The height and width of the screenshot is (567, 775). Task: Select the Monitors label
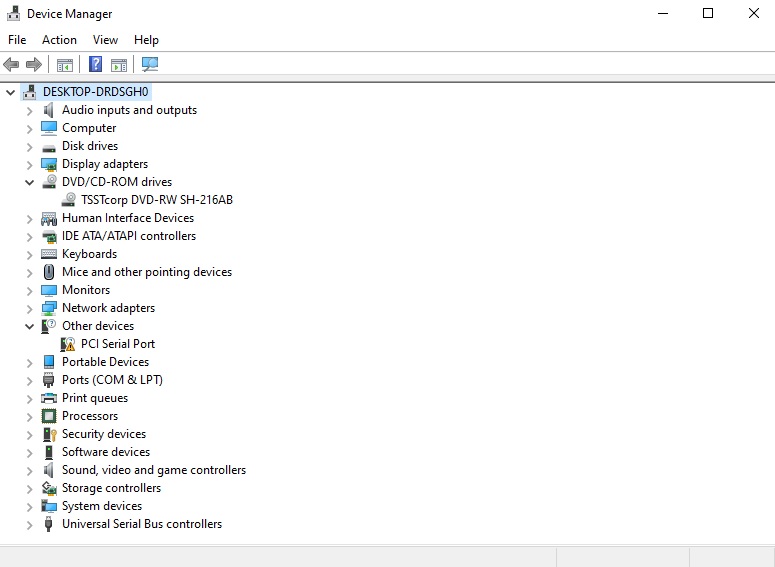pyautogui.click(x=86, y=290)
